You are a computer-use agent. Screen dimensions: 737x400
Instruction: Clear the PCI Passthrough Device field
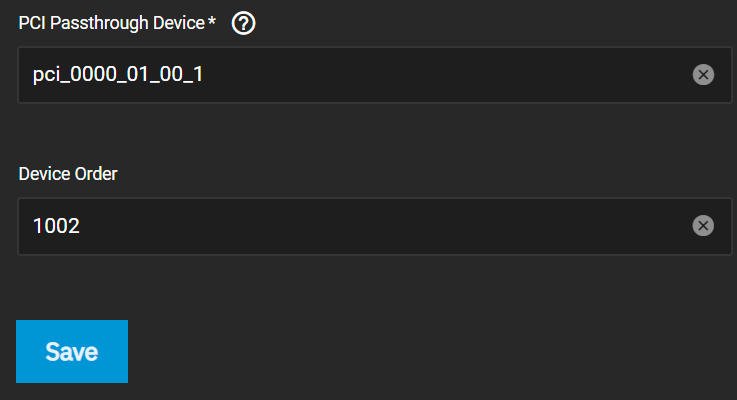[703, 75]
